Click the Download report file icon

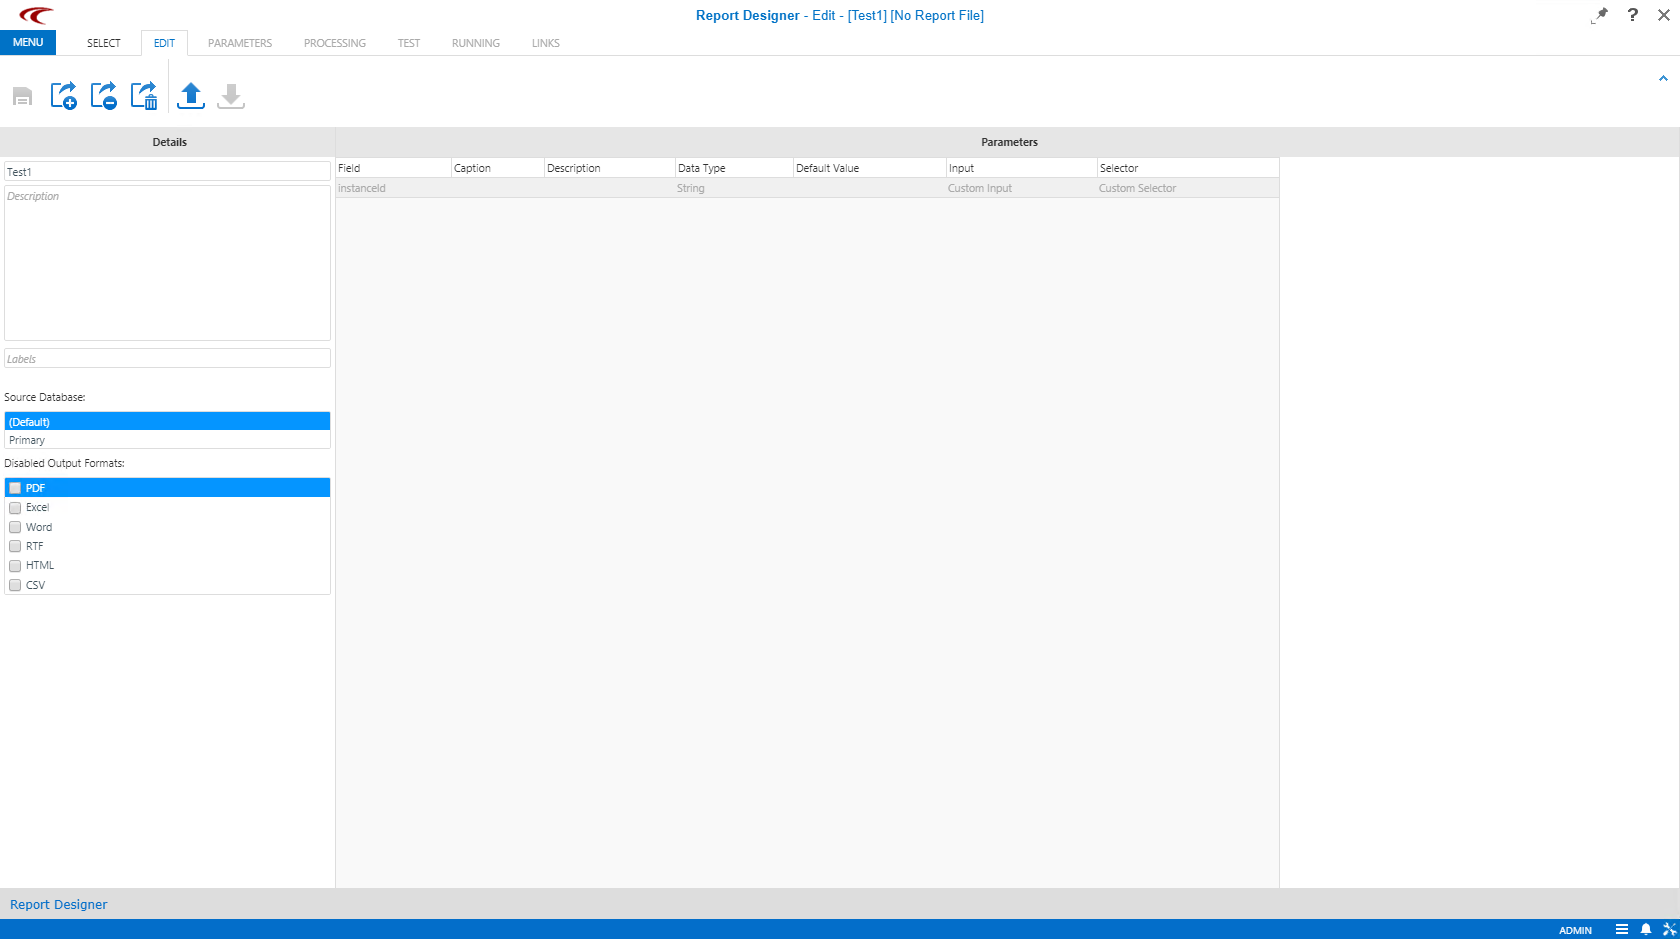click(x=230, y=95)
